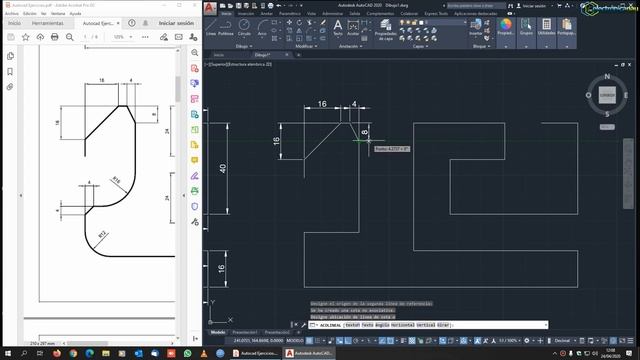This screenshot has height=360, width=640.
Task: Select the Círculo tool in AutoCAD ribbon
Action: [244, 28]
